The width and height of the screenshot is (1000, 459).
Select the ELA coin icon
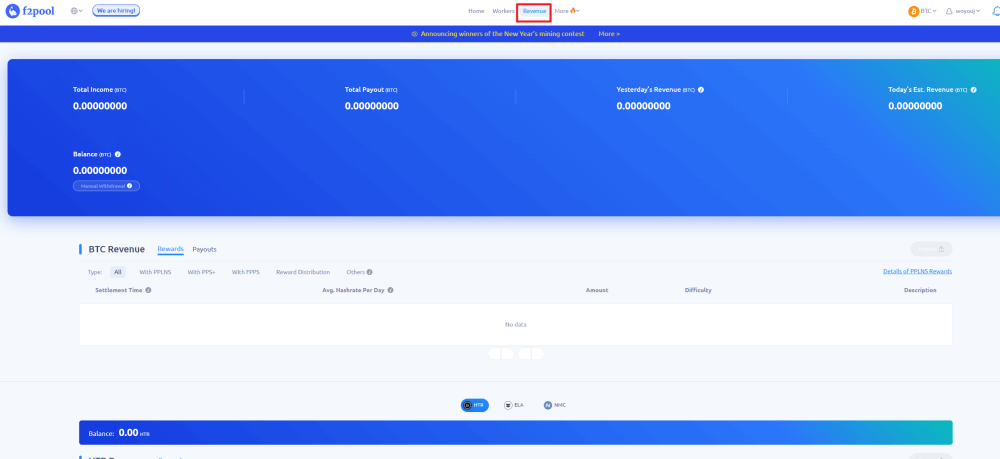[x=514, y=405]
